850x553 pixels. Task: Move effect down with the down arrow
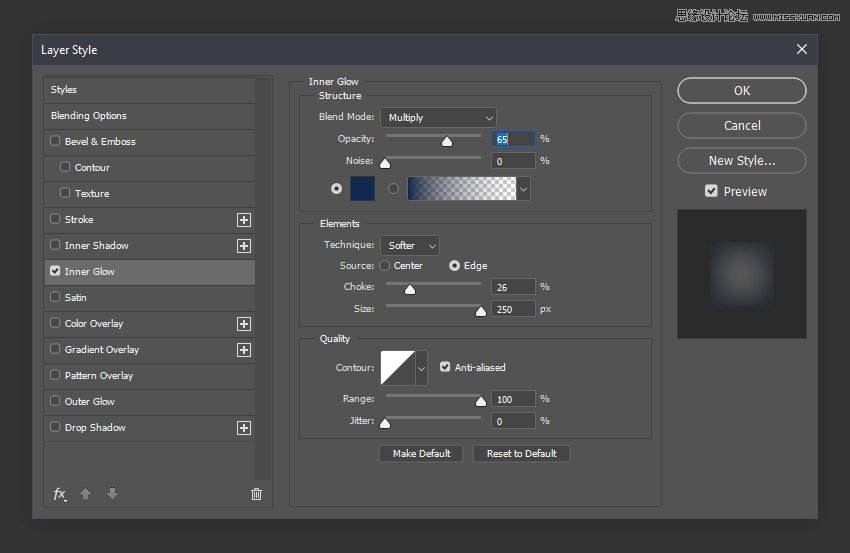(112, 494)
